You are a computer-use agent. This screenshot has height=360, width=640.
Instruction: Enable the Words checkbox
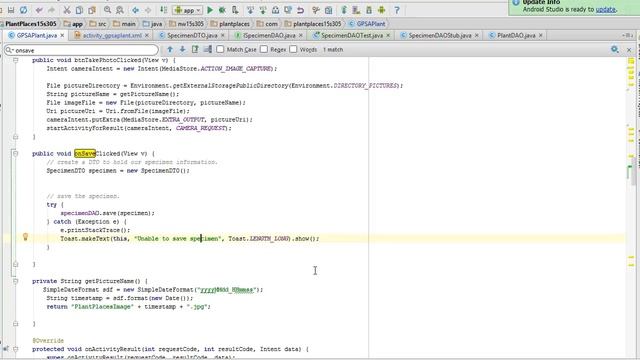click(x=293, y=49)
